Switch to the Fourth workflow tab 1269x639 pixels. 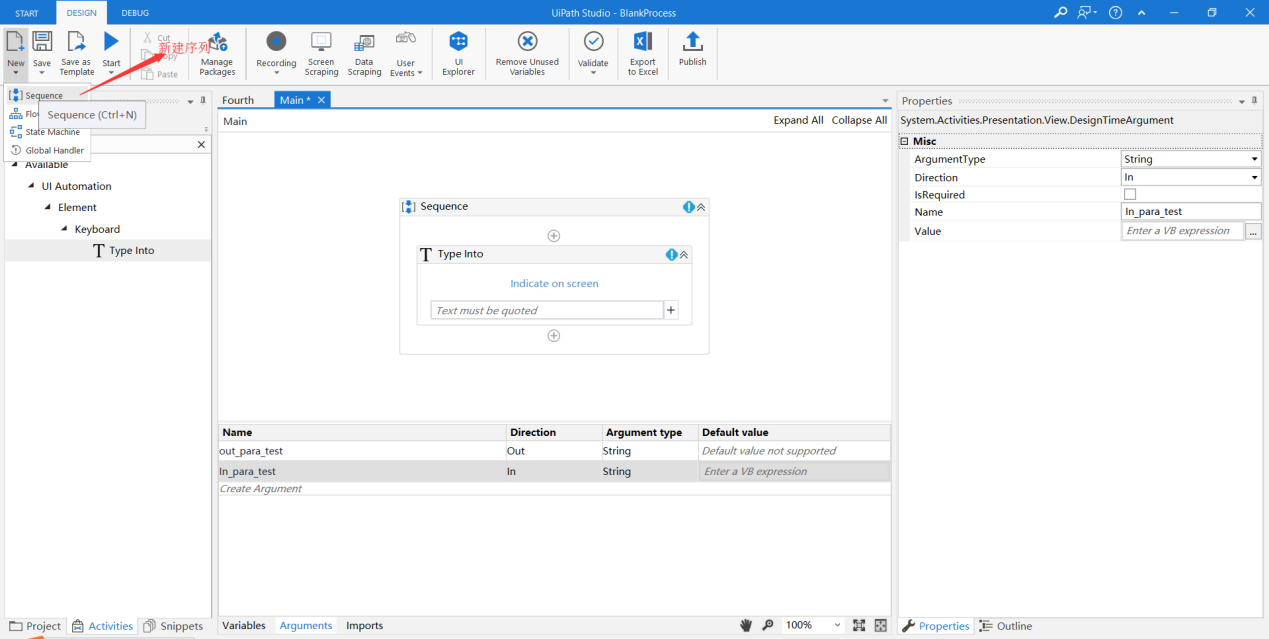(x=239, y=100)
